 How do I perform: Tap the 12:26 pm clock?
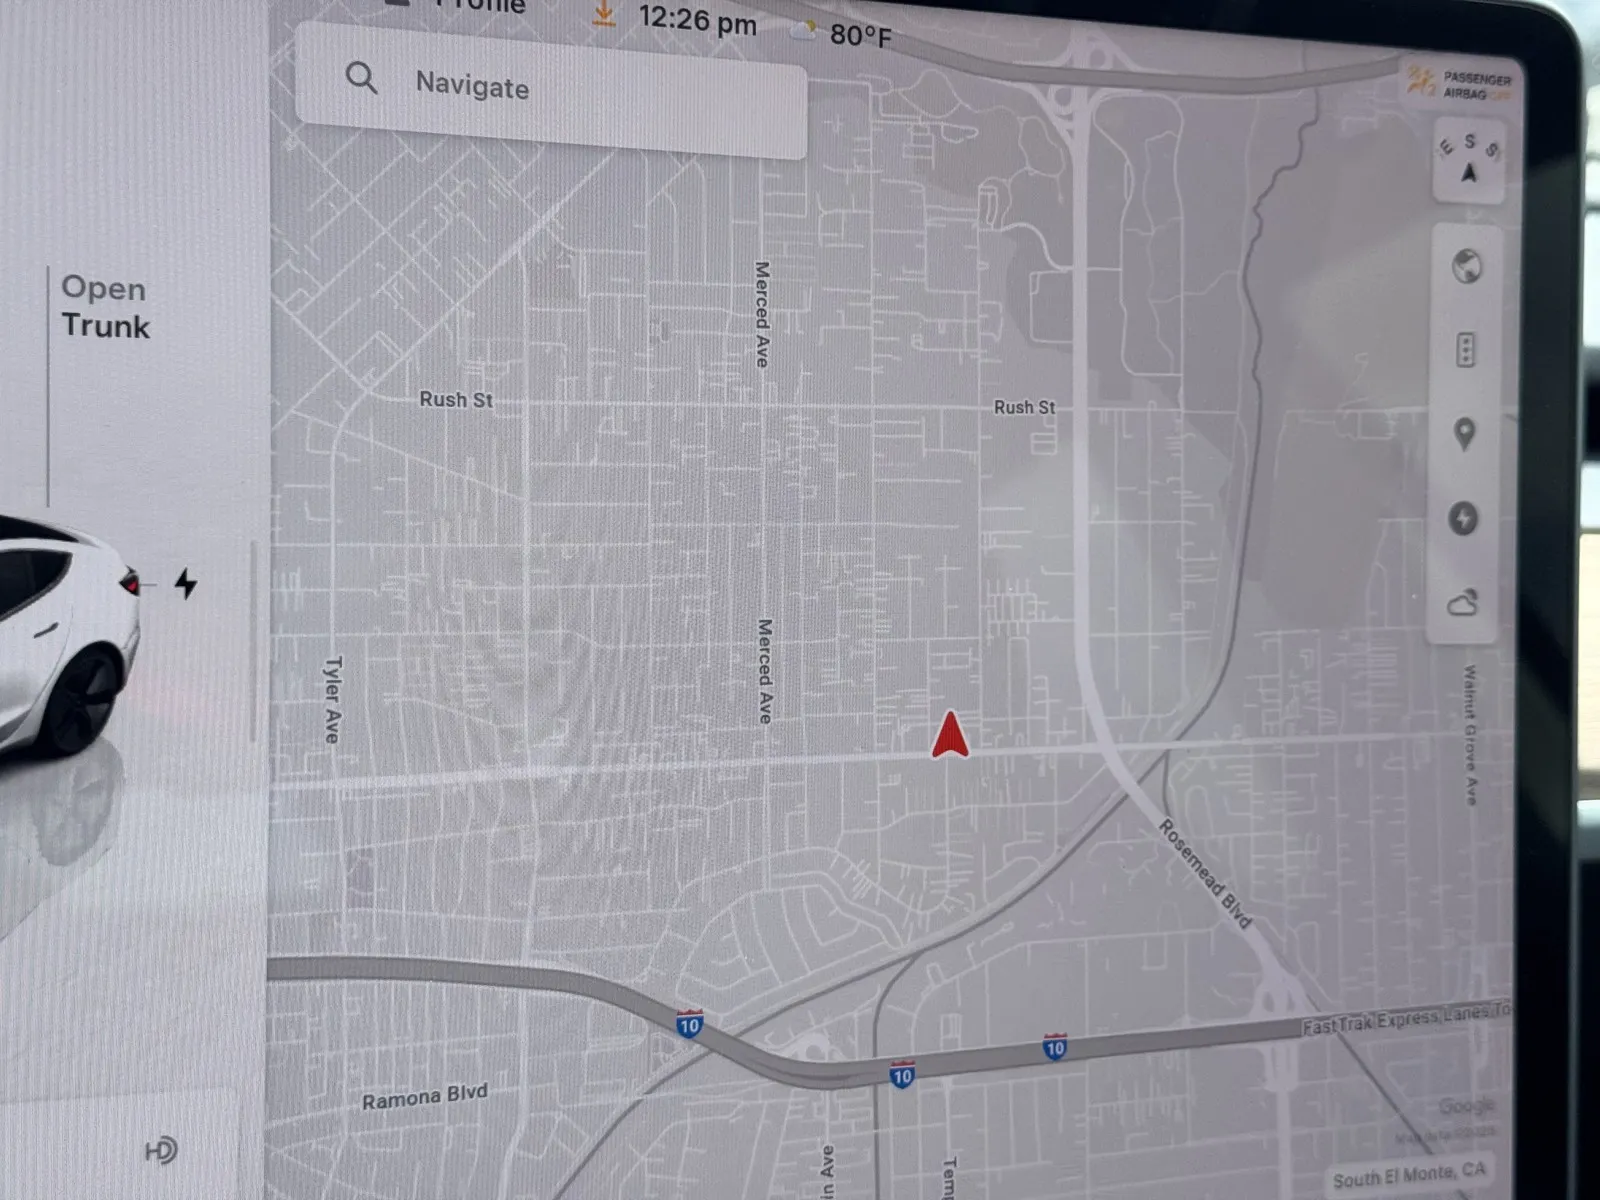[x=697, y=19]
